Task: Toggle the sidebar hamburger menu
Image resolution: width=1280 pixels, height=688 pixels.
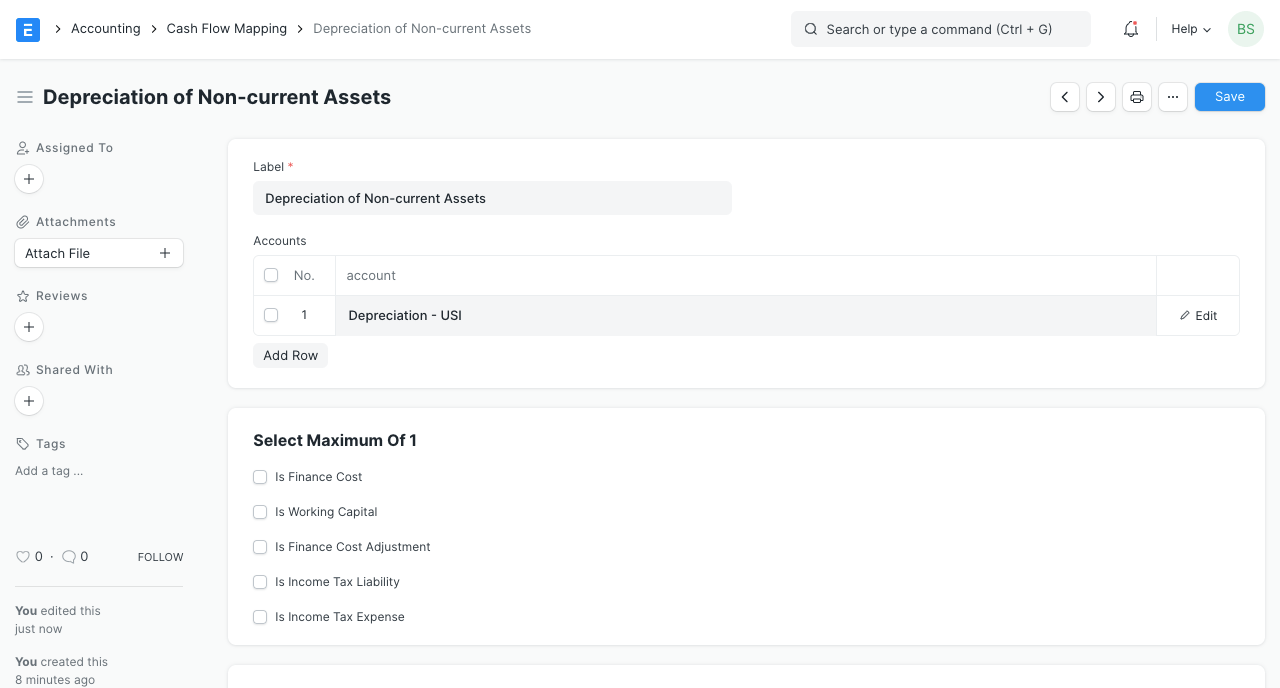Action: pyautogui.click(x=25, y=97)
